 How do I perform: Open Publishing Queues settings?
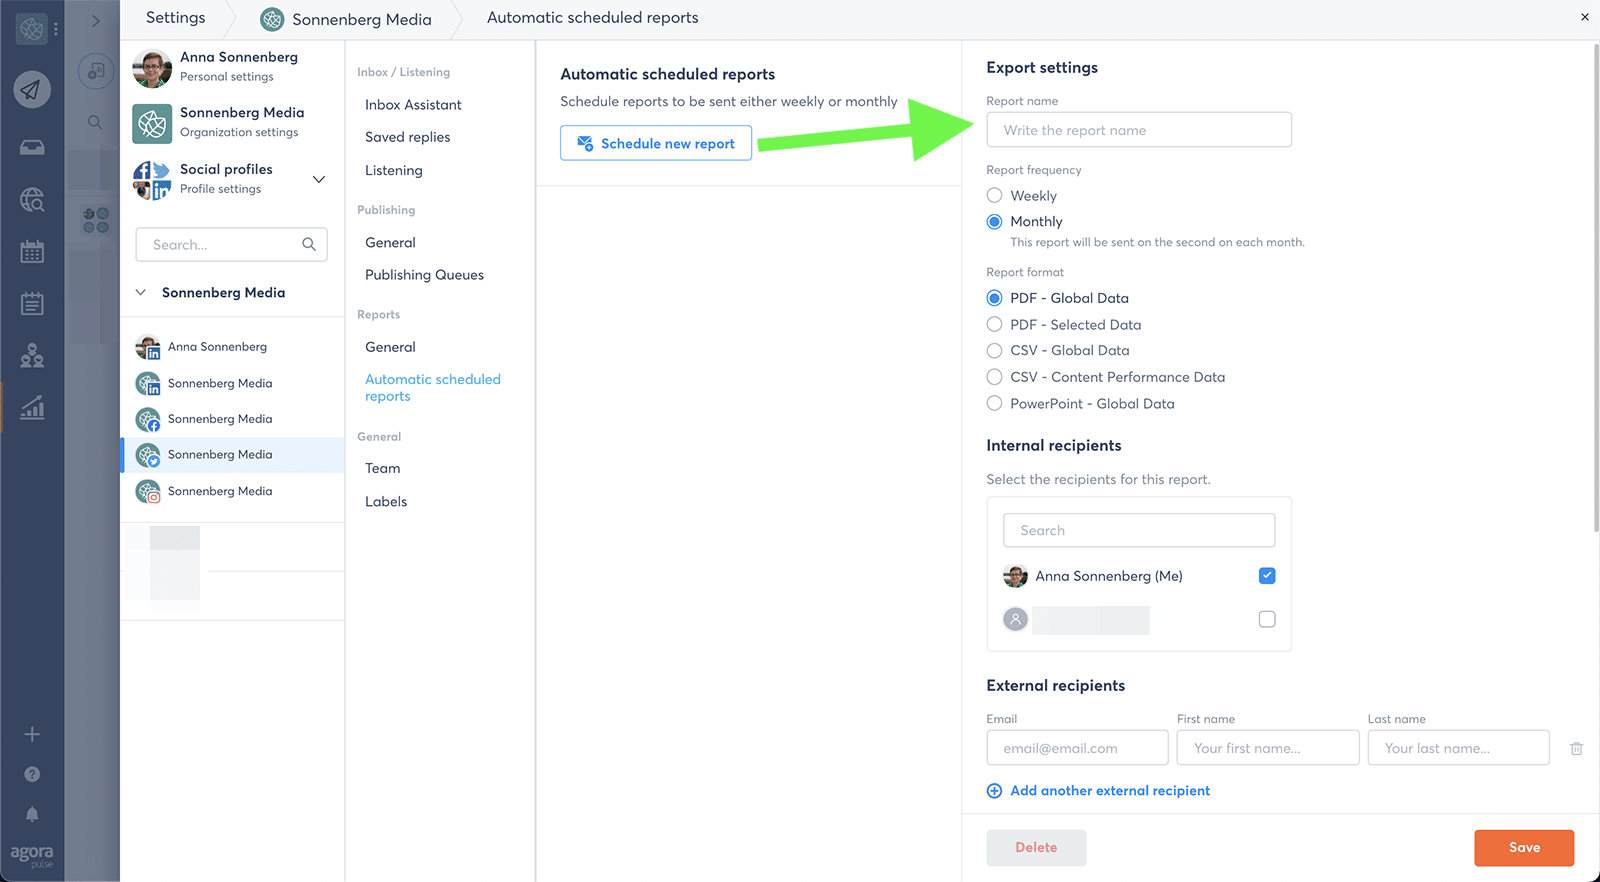point(424,275)
